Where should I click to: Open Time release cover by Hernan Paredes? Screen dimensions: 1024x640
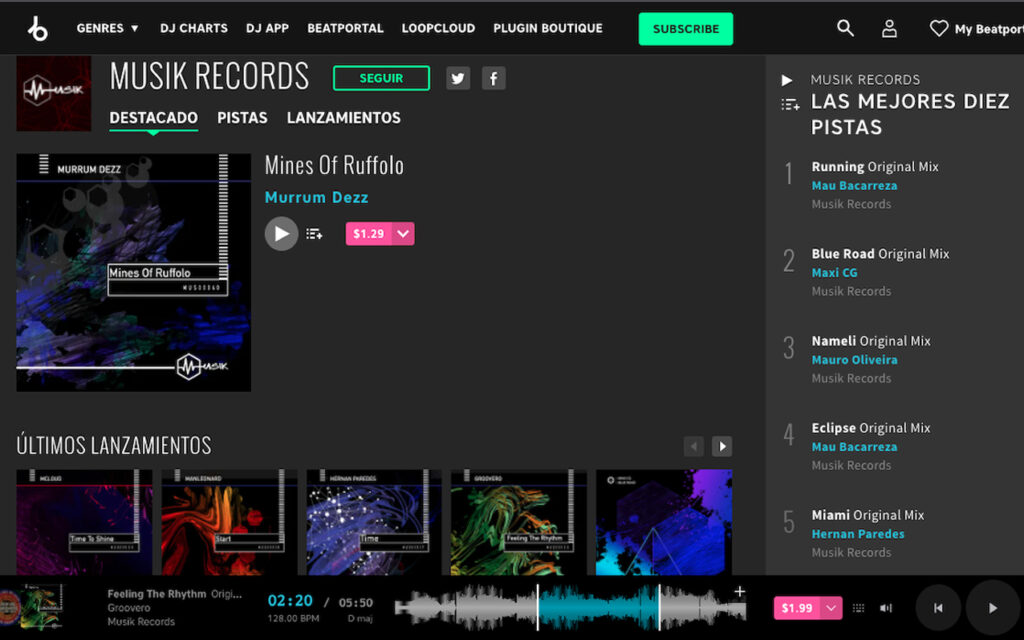tap(374, 522)
